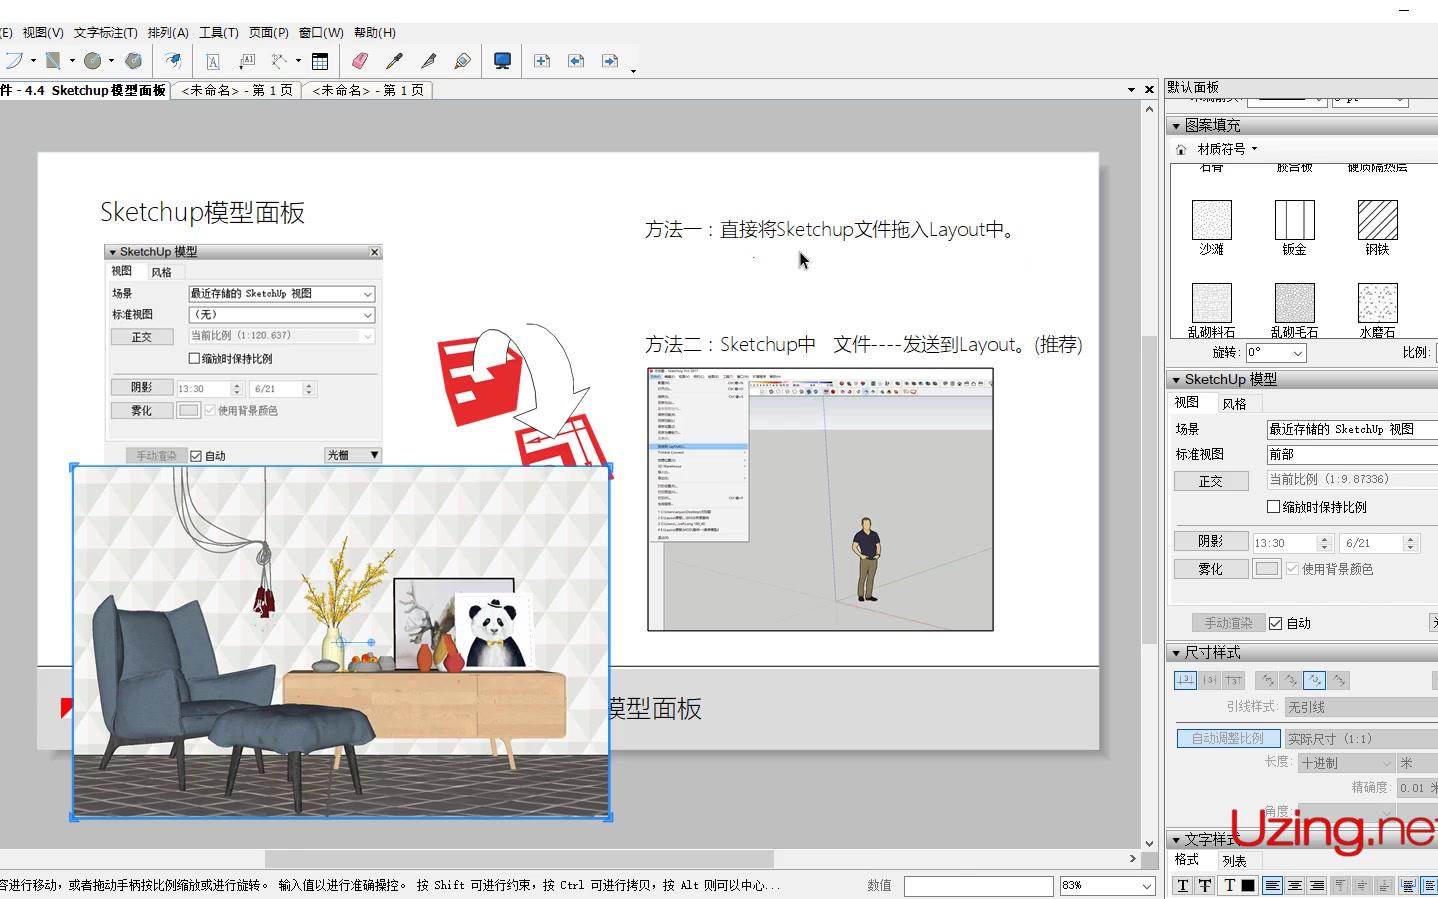This screenshot has height=899, width=1438.
Task: Select the 钢铁 pattern thumbnail
Action: [1378, 220]
